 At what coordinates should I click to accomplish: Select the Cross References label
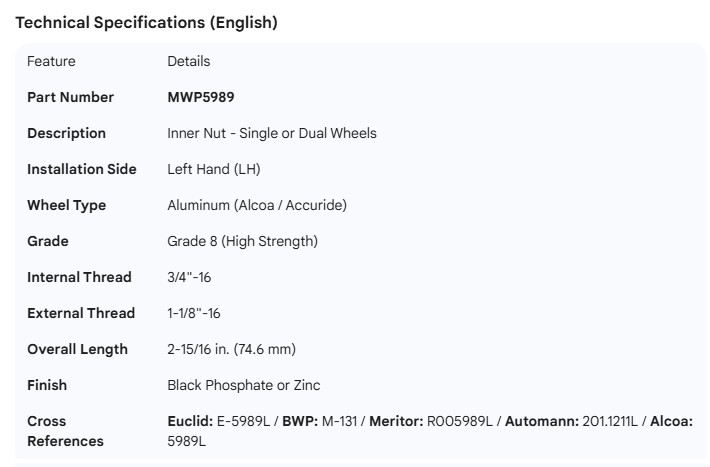66,431
